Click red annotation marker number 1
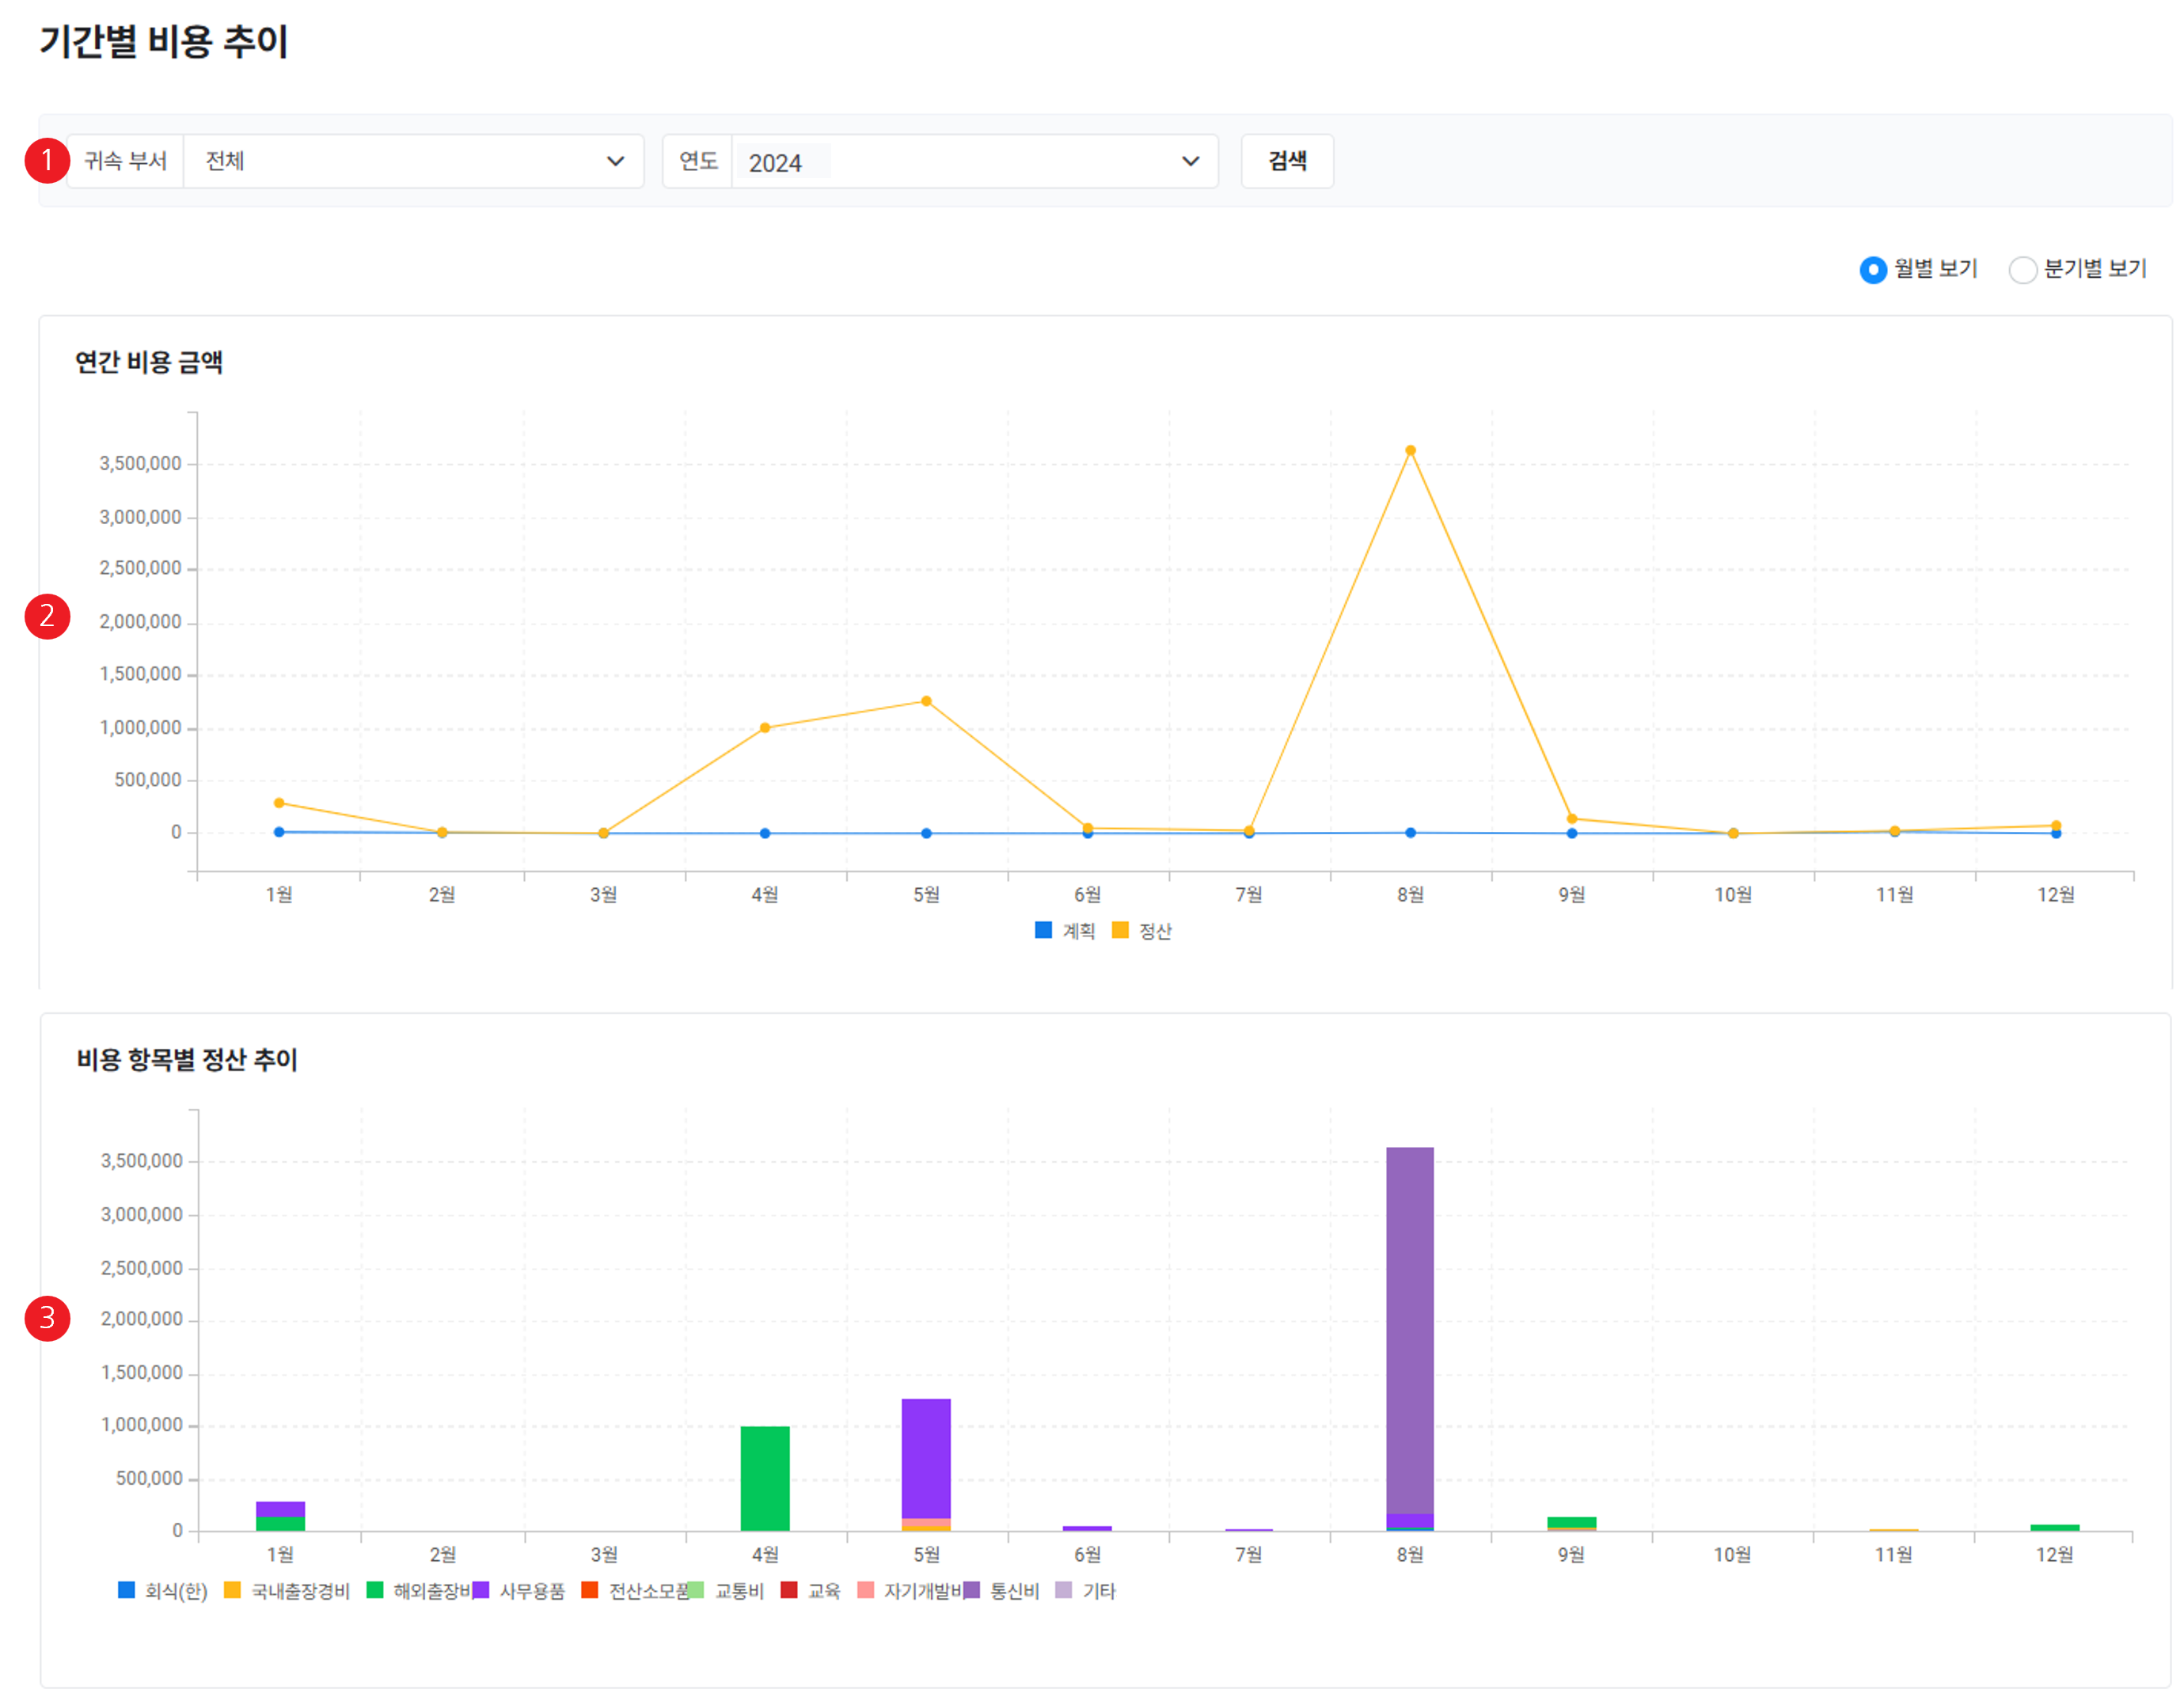Screen dimensions: 2184x1701 click(x=47, y=161)
